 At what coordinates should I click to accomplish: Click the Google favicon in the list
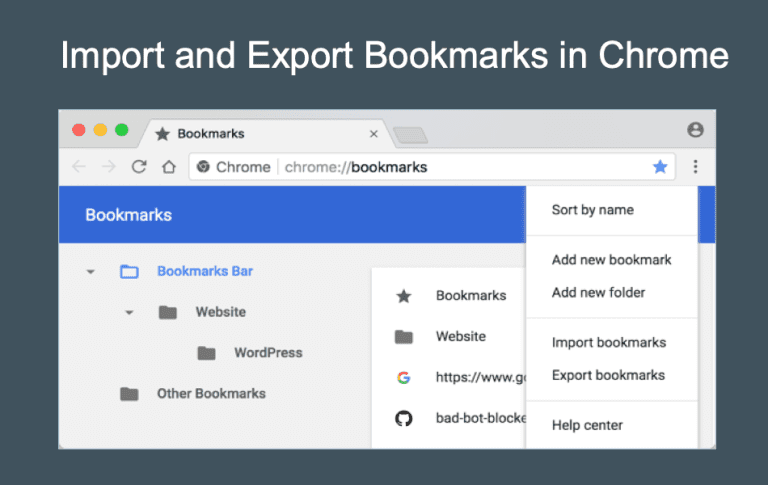(x=404, y=377)
